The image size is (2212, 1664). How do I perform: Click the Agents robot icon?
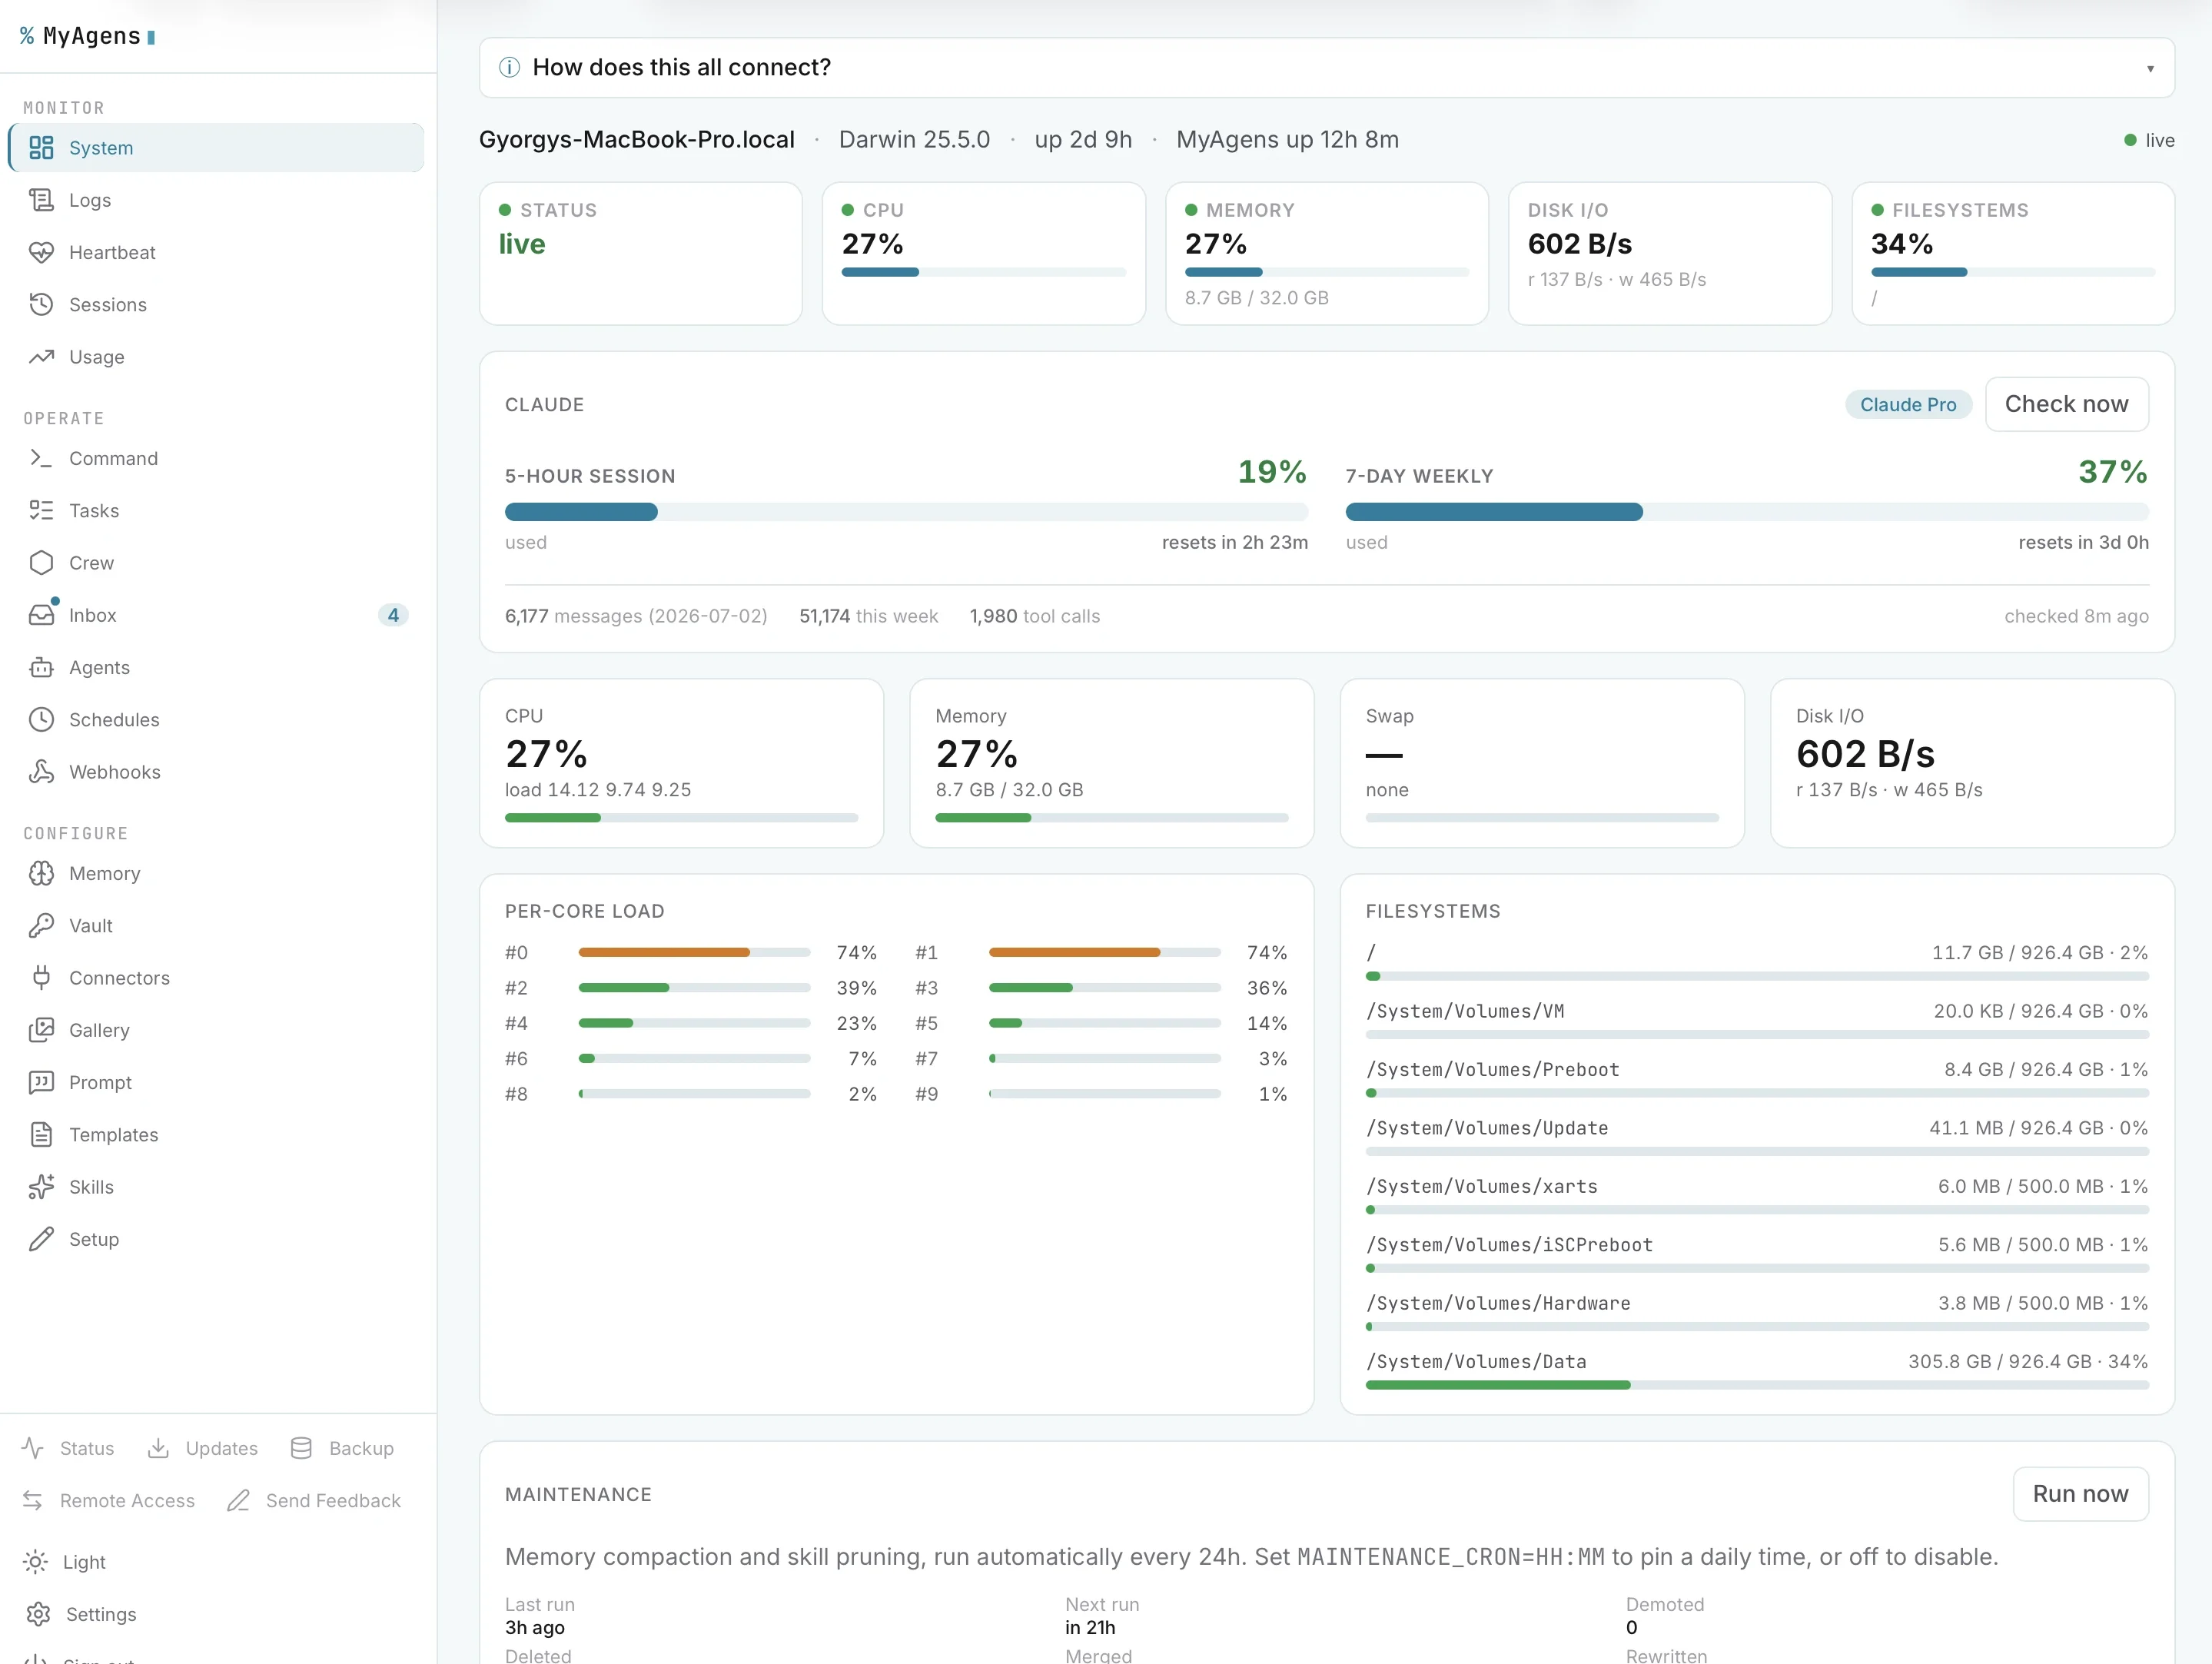pyautogui.click(x=41, y=667)
